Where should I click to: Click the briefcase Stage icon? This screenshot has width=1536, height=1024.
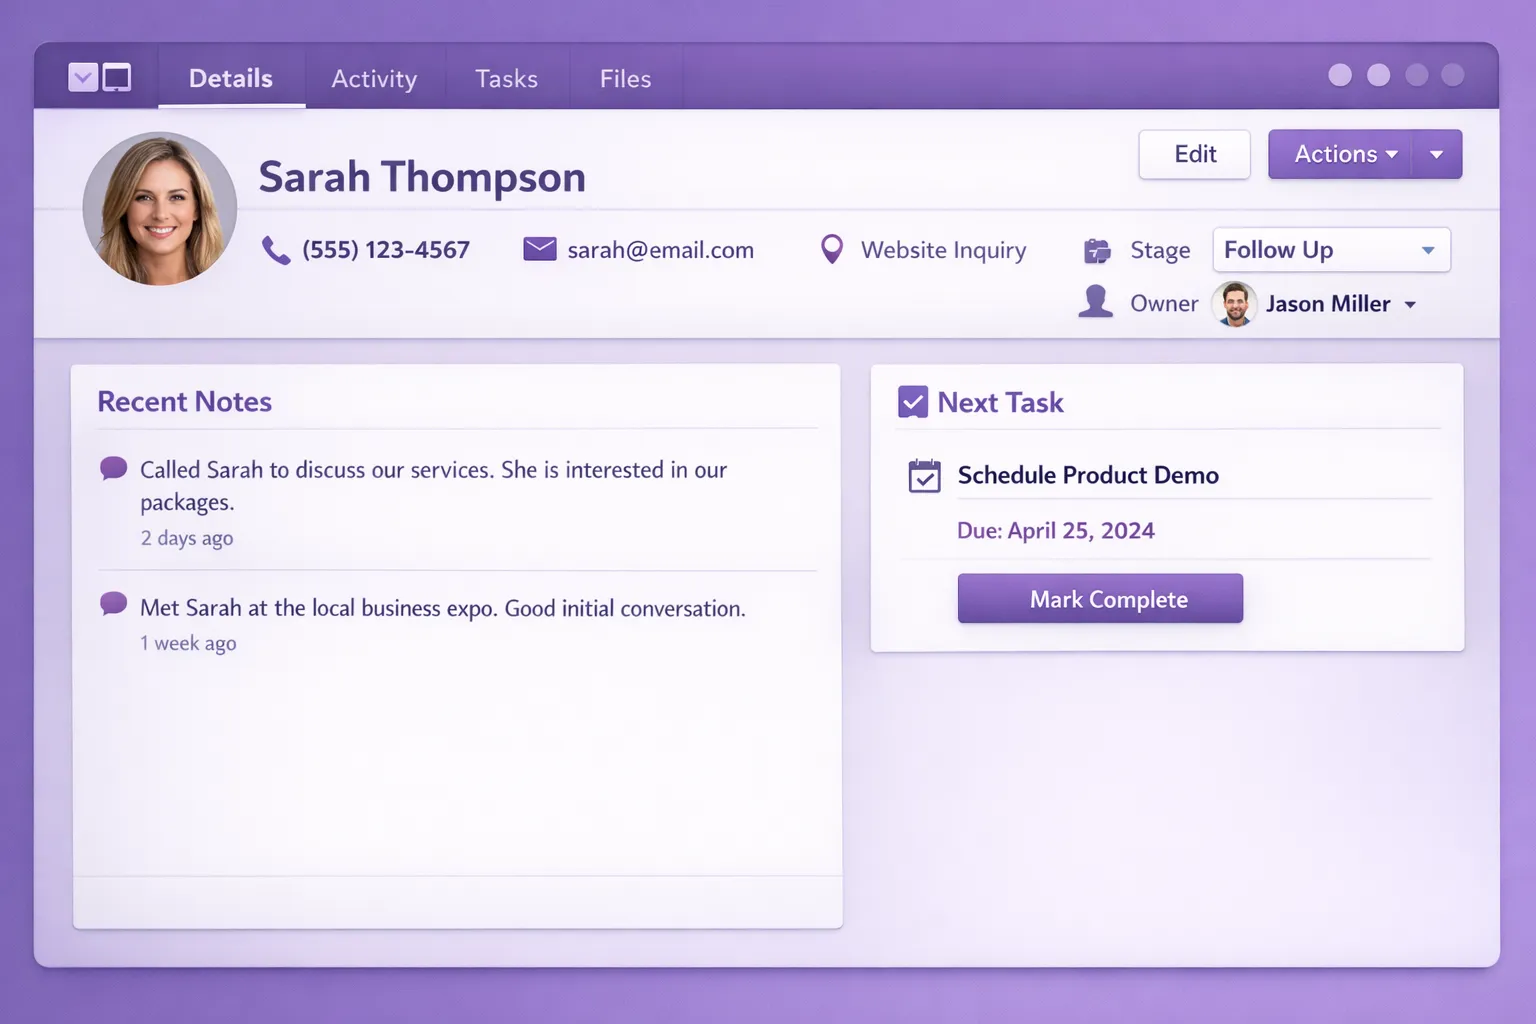click(x=1097, y=250)
